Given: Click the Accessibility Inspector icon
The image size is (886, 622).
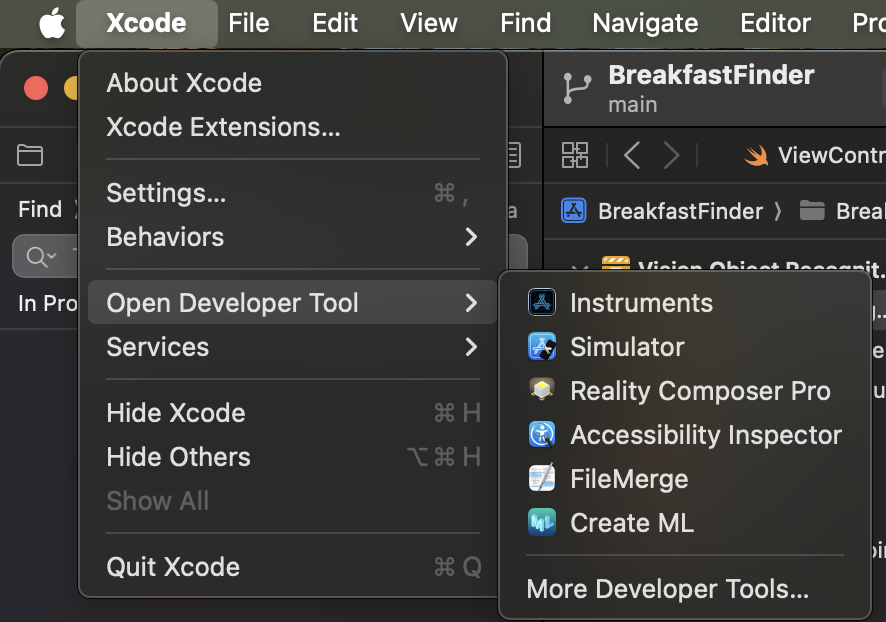Looking at the screenshot, I should point(542,435).
